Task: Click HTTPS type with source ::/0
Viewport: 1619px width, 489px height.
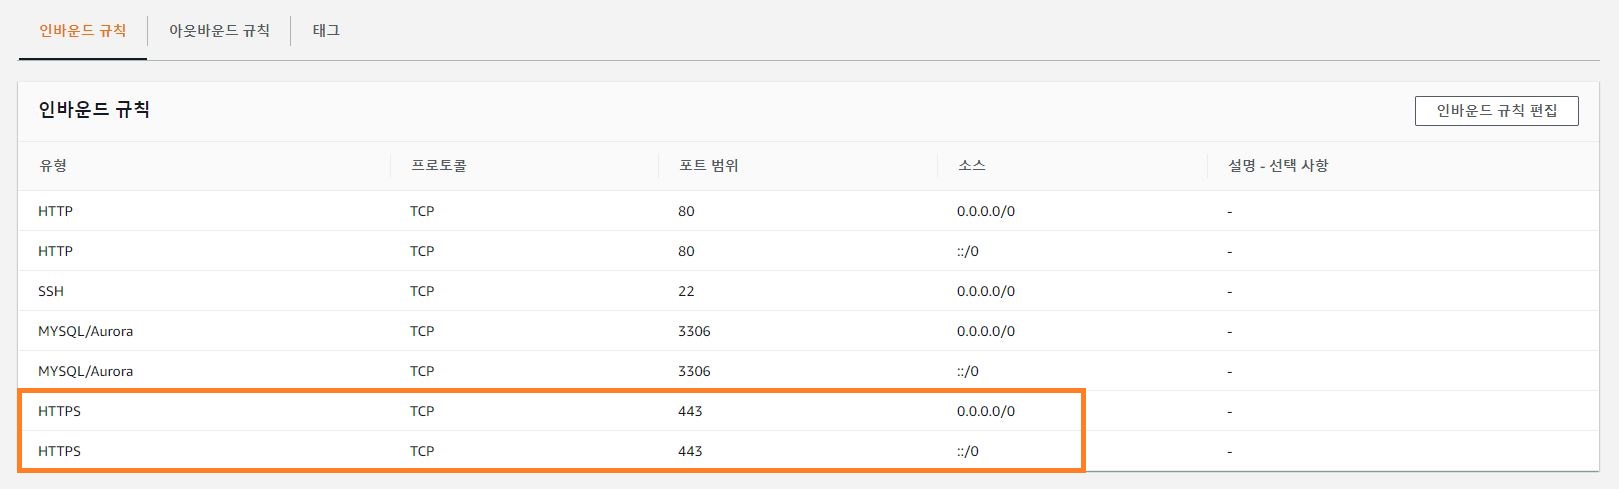Action: [x=59, y=451]
